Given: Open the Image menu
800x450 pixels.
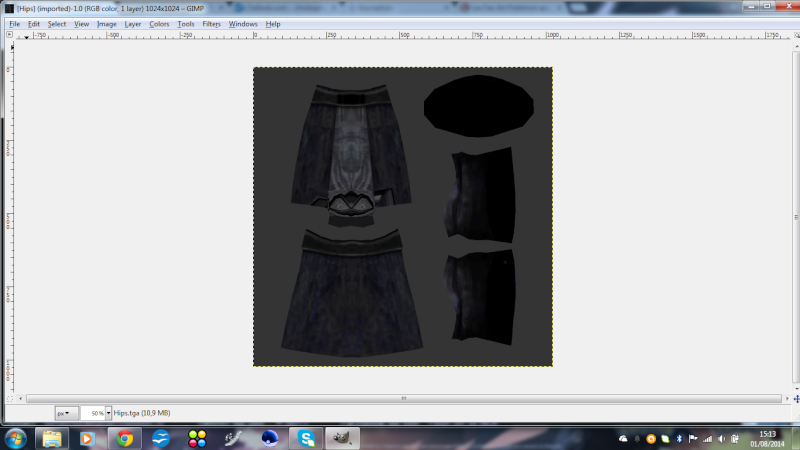Looking at the screenshot, I should [107, 24].
